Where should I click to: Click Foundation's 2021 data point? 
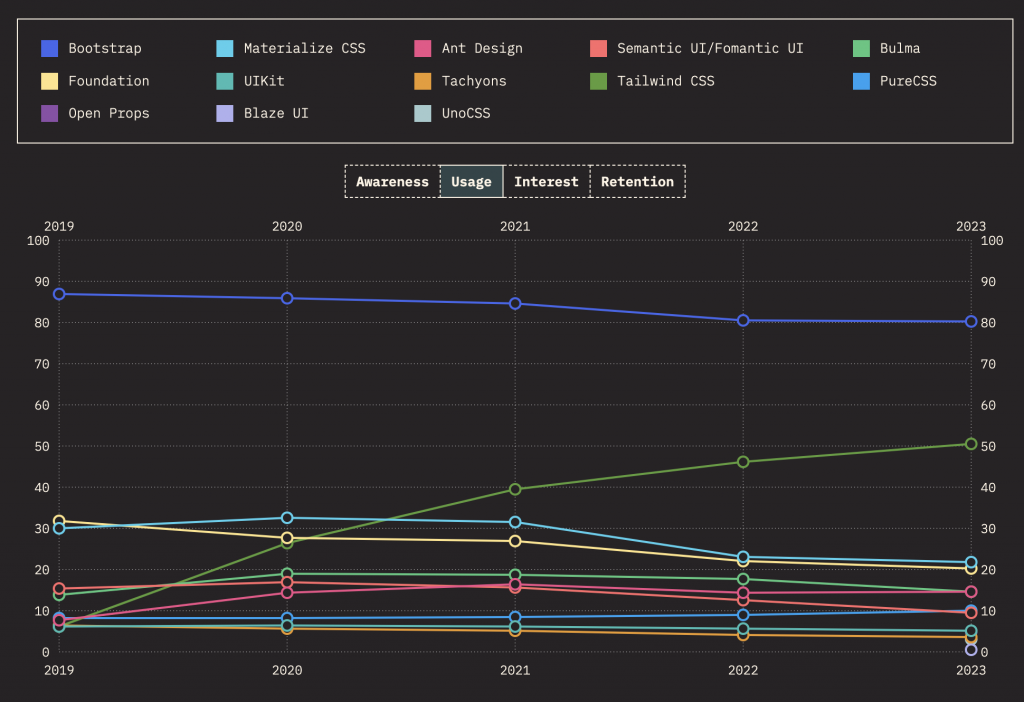point(515,541)
